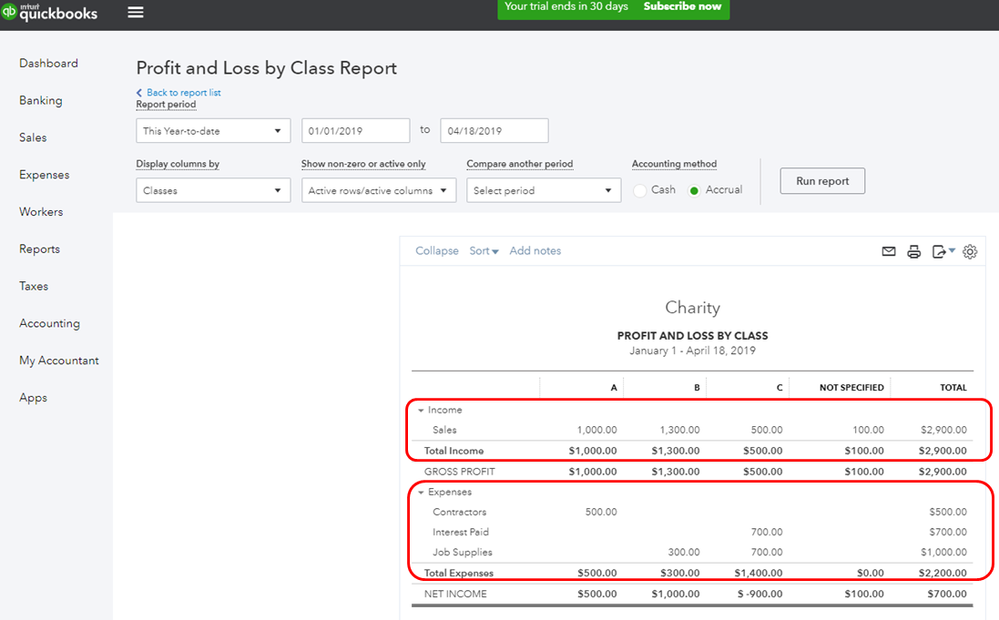Open the hamburger navigation menu
Screen dimensions: 999x620
135,12
